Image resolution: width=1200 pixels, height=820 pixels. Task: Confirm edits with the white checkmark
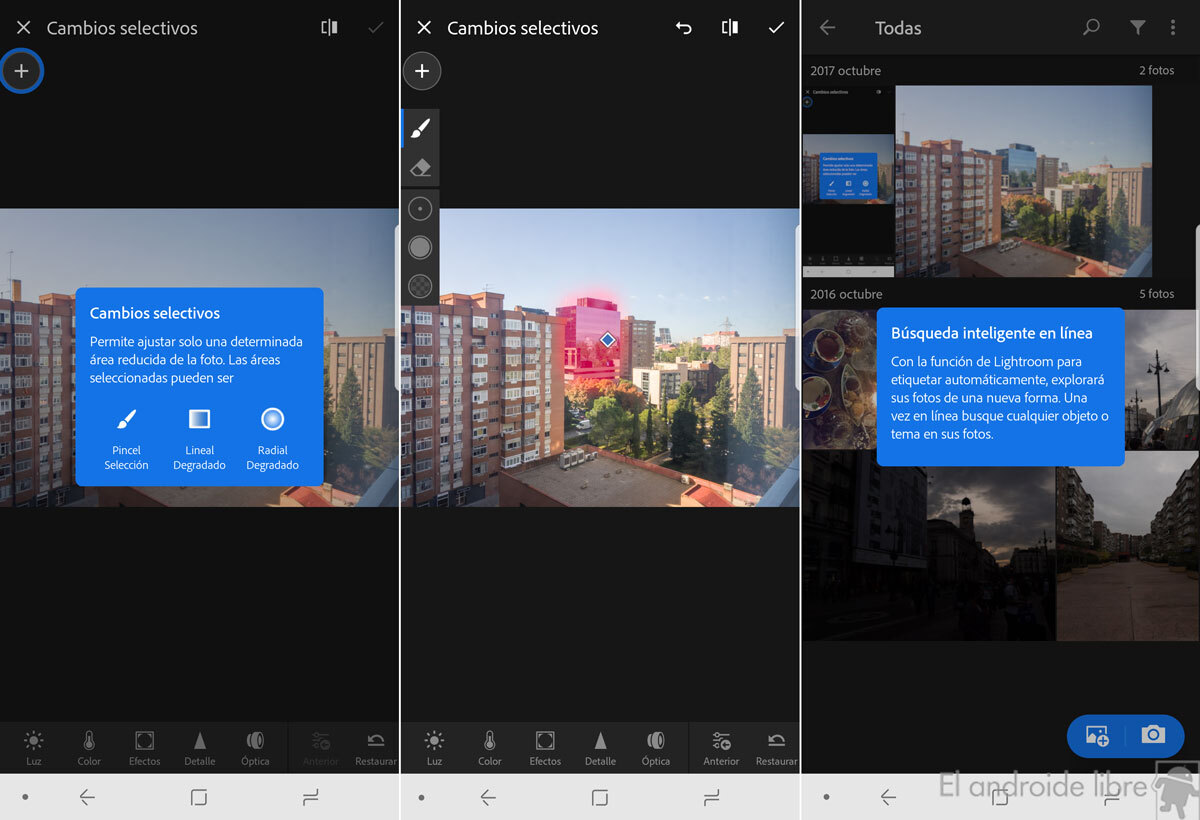(x=776, y=28)
